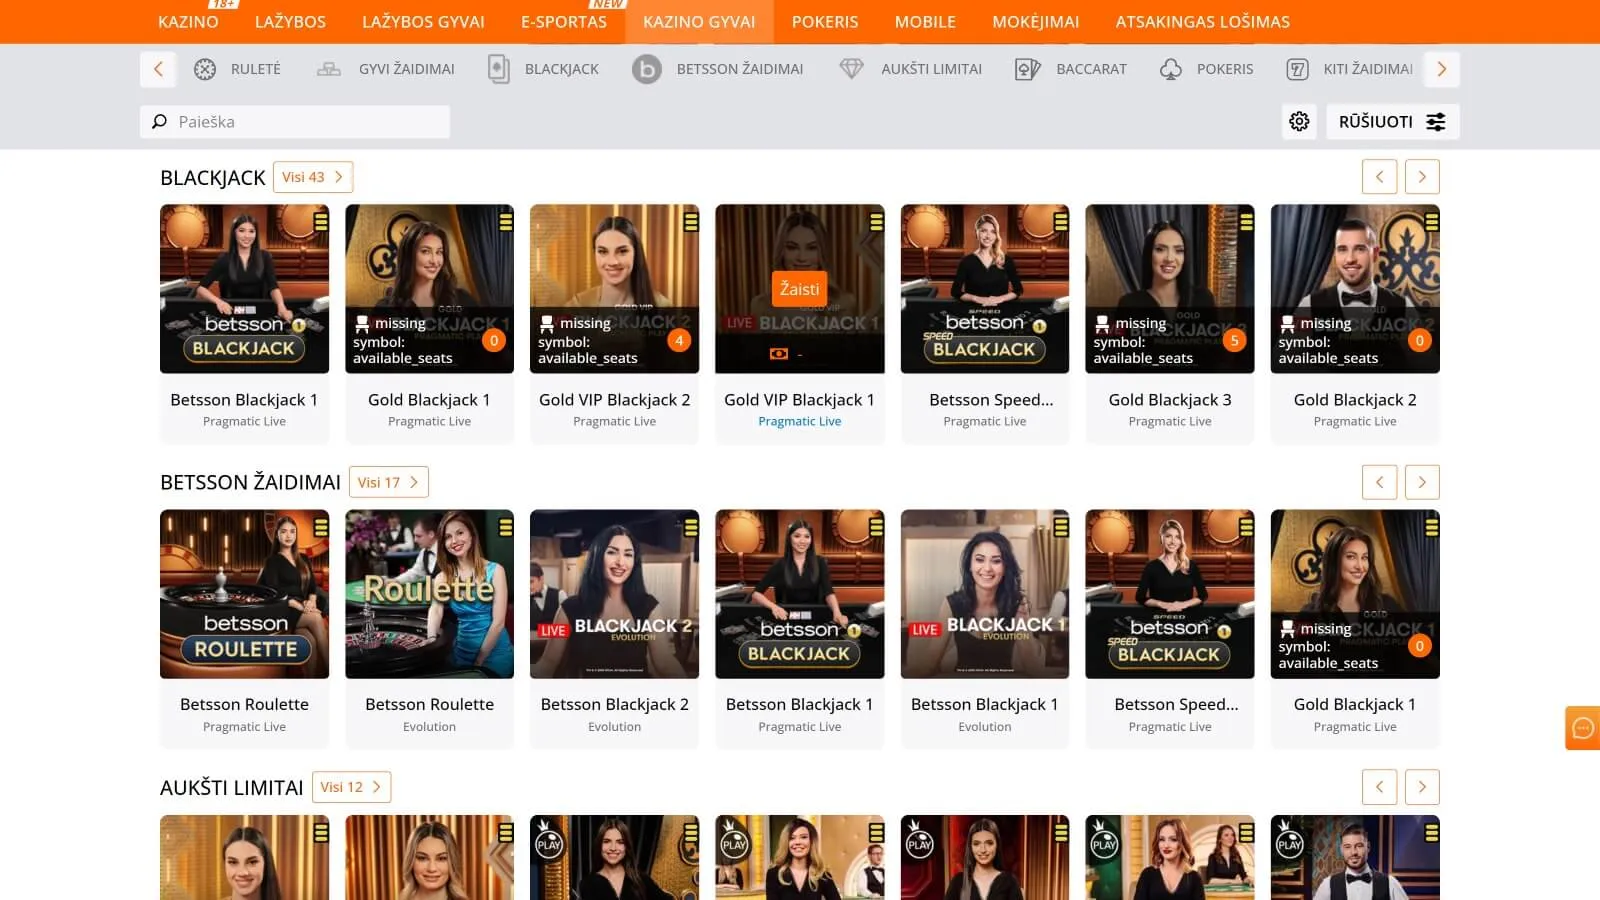Open the Kiti Žaidimai category

(1349, 69)
